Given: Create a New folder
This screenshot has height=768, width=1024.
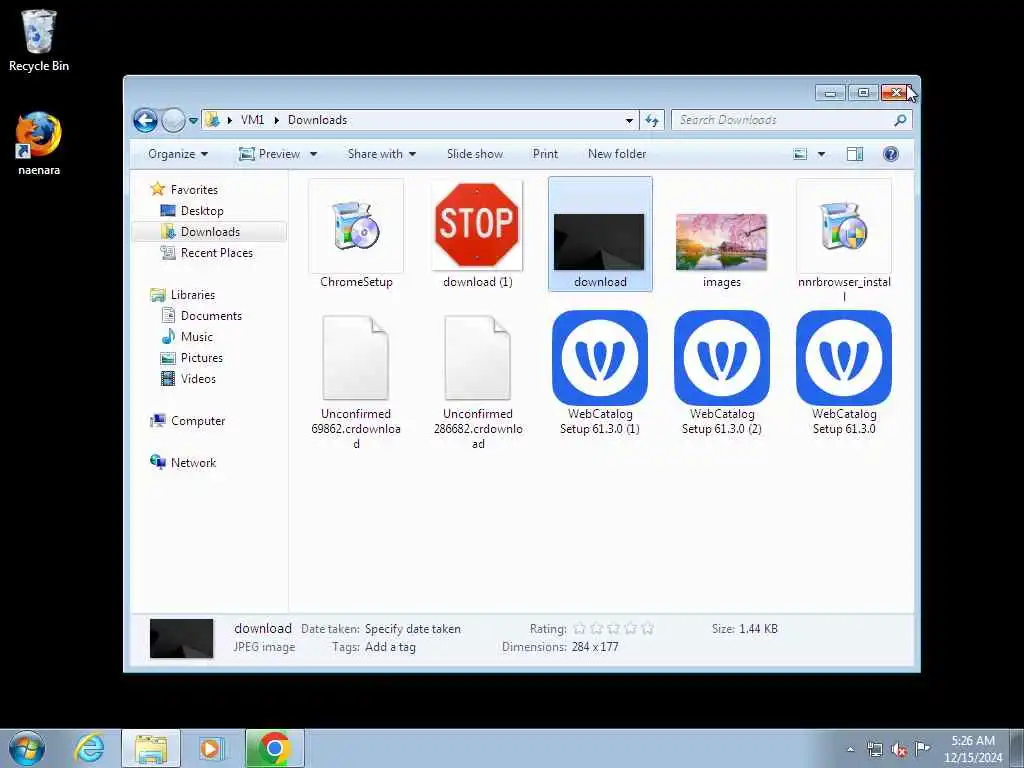Looking at the screenshot, I should [616, 154].
